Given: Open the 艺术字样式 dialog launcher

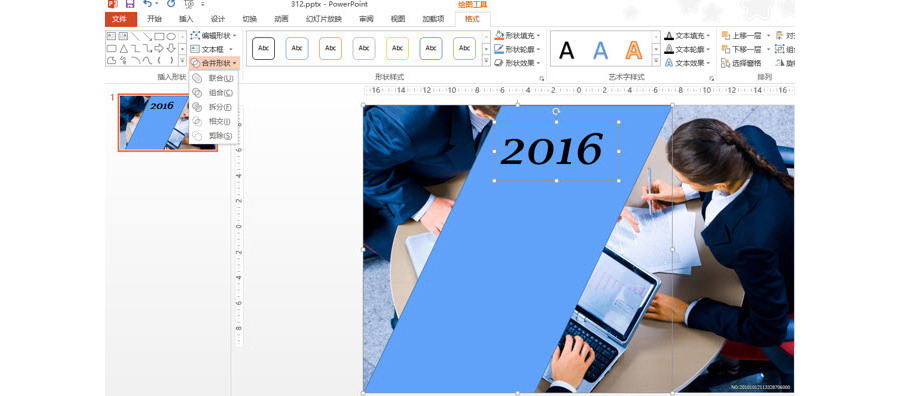Looking at the screenshot, I should tap(711, 78).
